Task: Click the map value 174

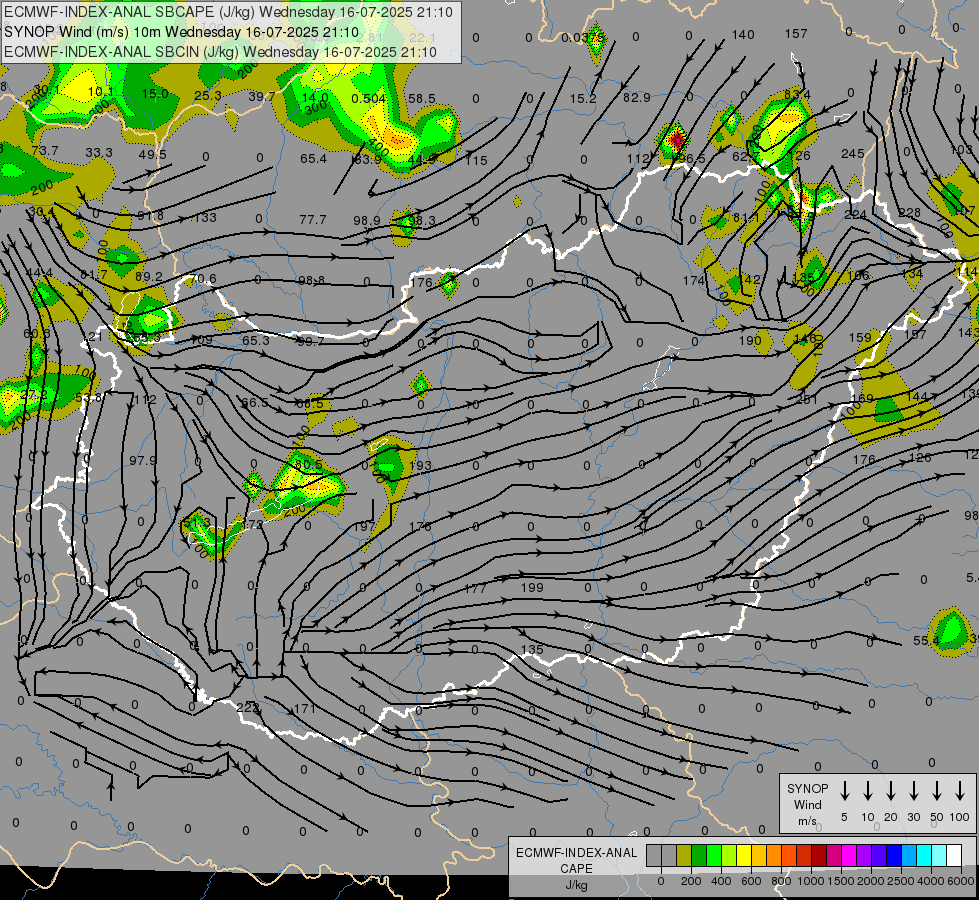Action: 694,280
